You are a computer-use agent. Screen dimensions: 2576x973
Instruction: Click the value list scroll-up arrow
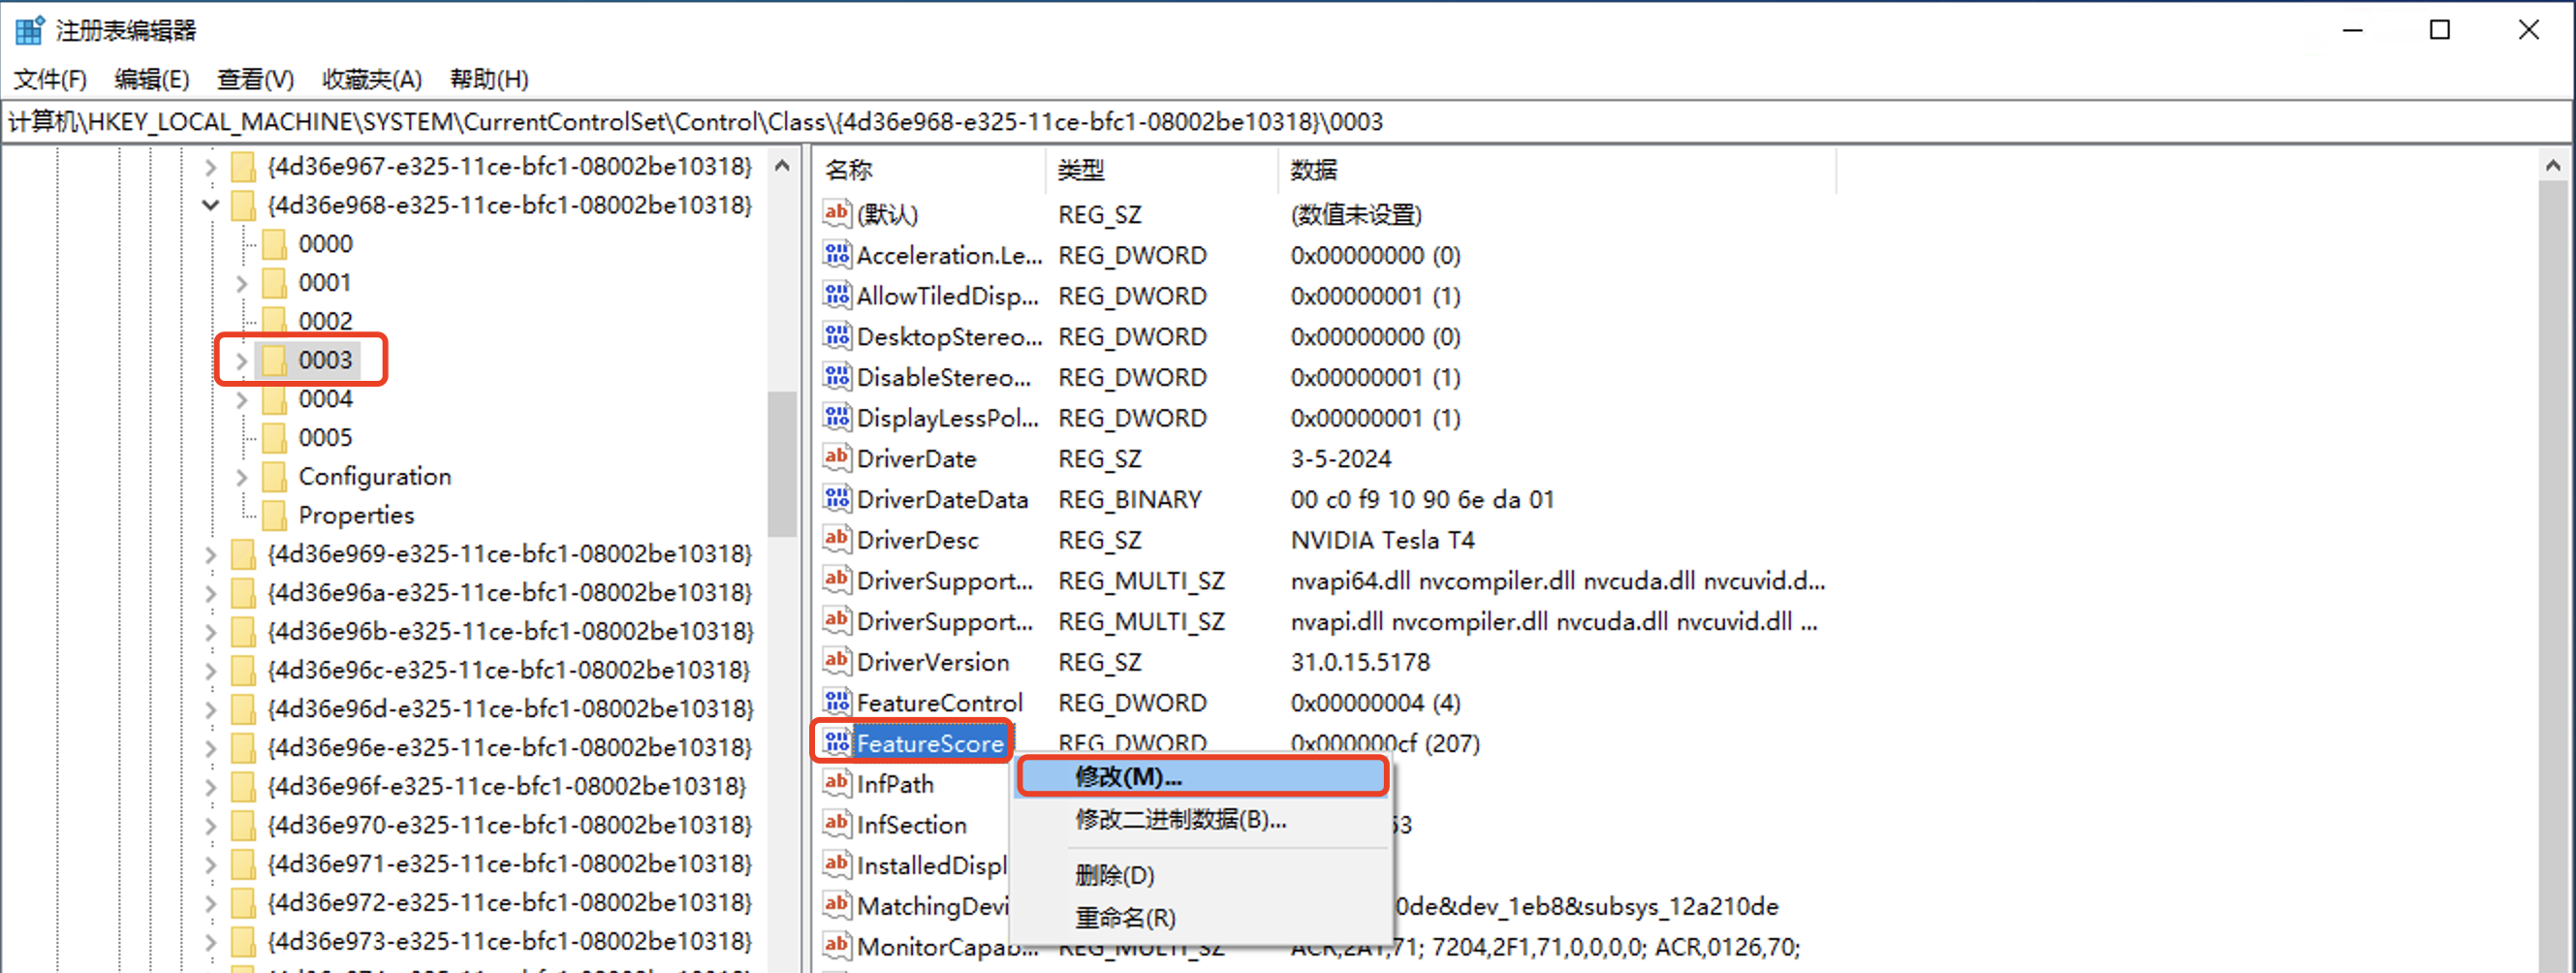(x=2553, y=166)
